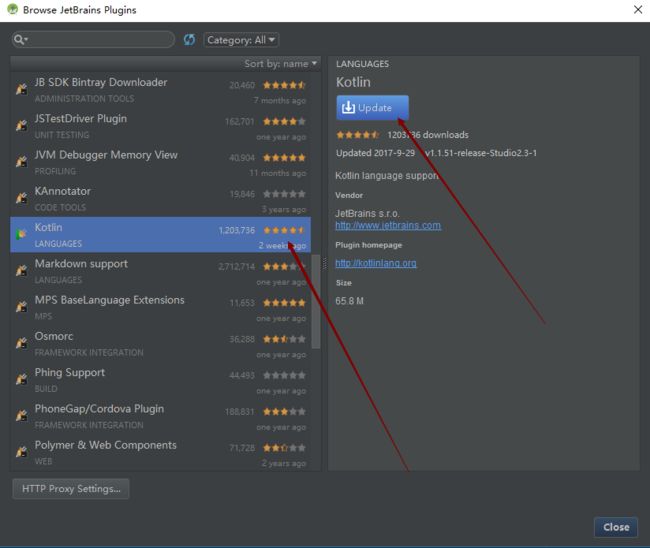Select MPS BaseLanguage Extensions plugin

pyautogui.click(x=160, y=307)
